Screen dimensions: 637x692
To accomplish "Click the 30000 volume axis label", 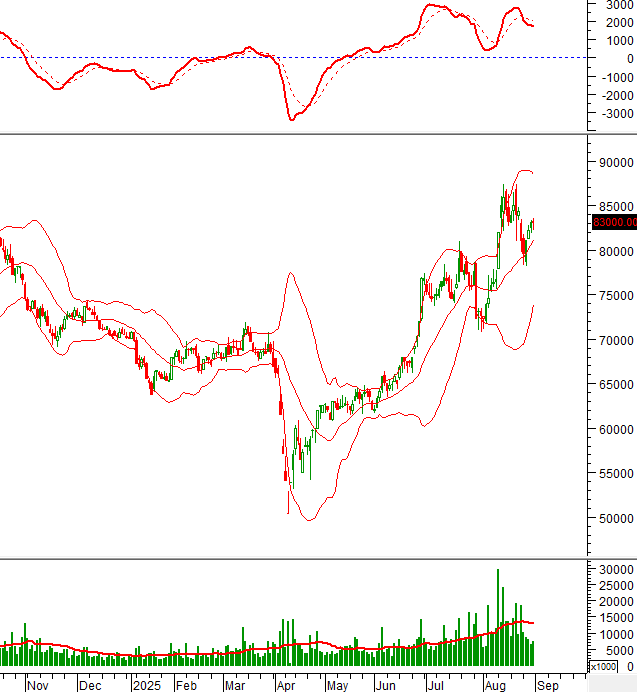I will point(616,570).
